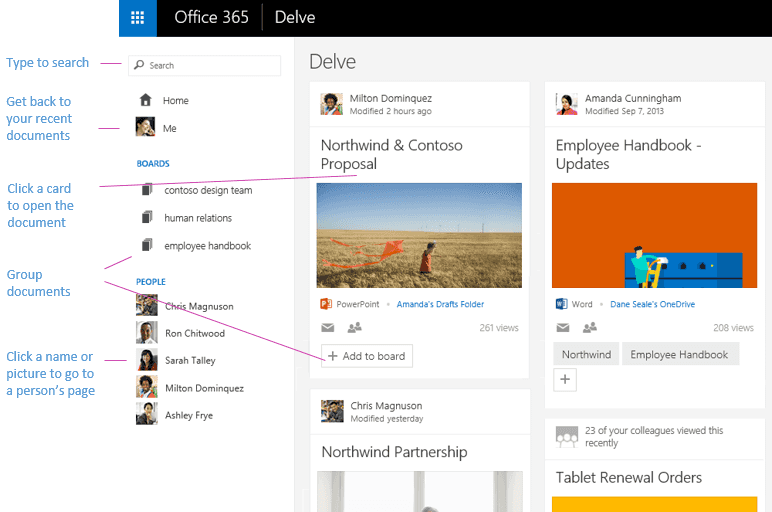Click Amanda Cunningham name on card header

633,98
